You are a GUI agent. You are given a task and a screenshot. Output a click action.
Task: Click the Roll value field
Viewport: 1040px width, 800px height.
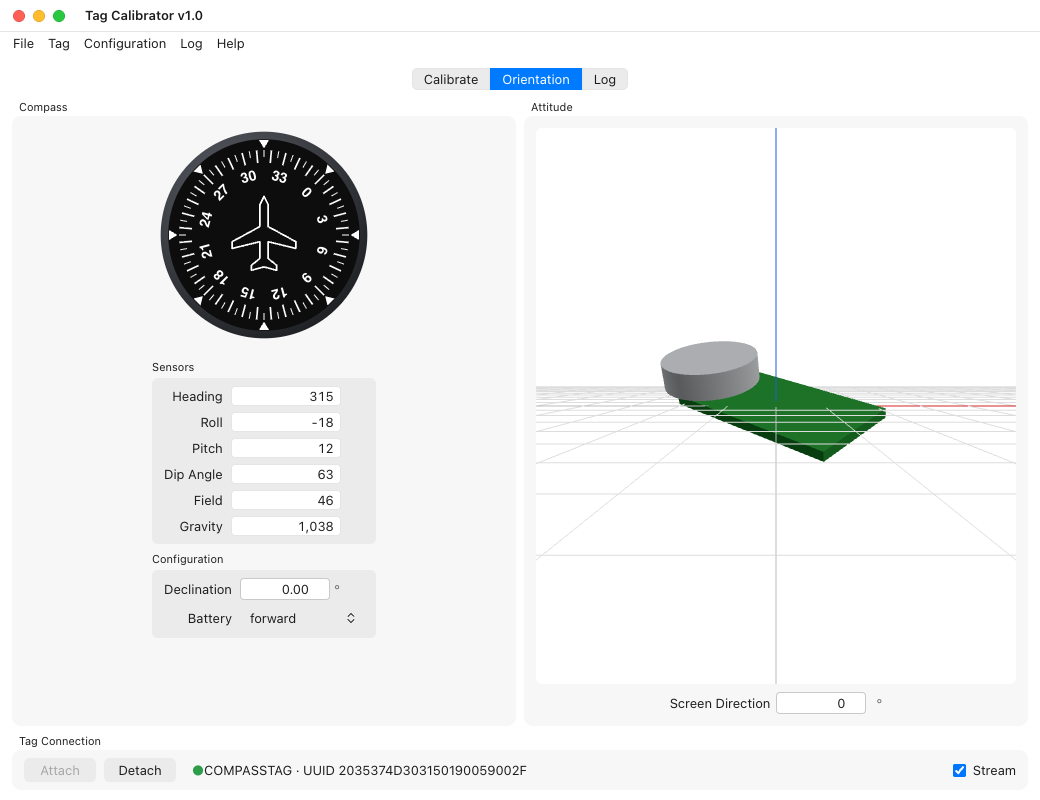(x=286, y=422)
